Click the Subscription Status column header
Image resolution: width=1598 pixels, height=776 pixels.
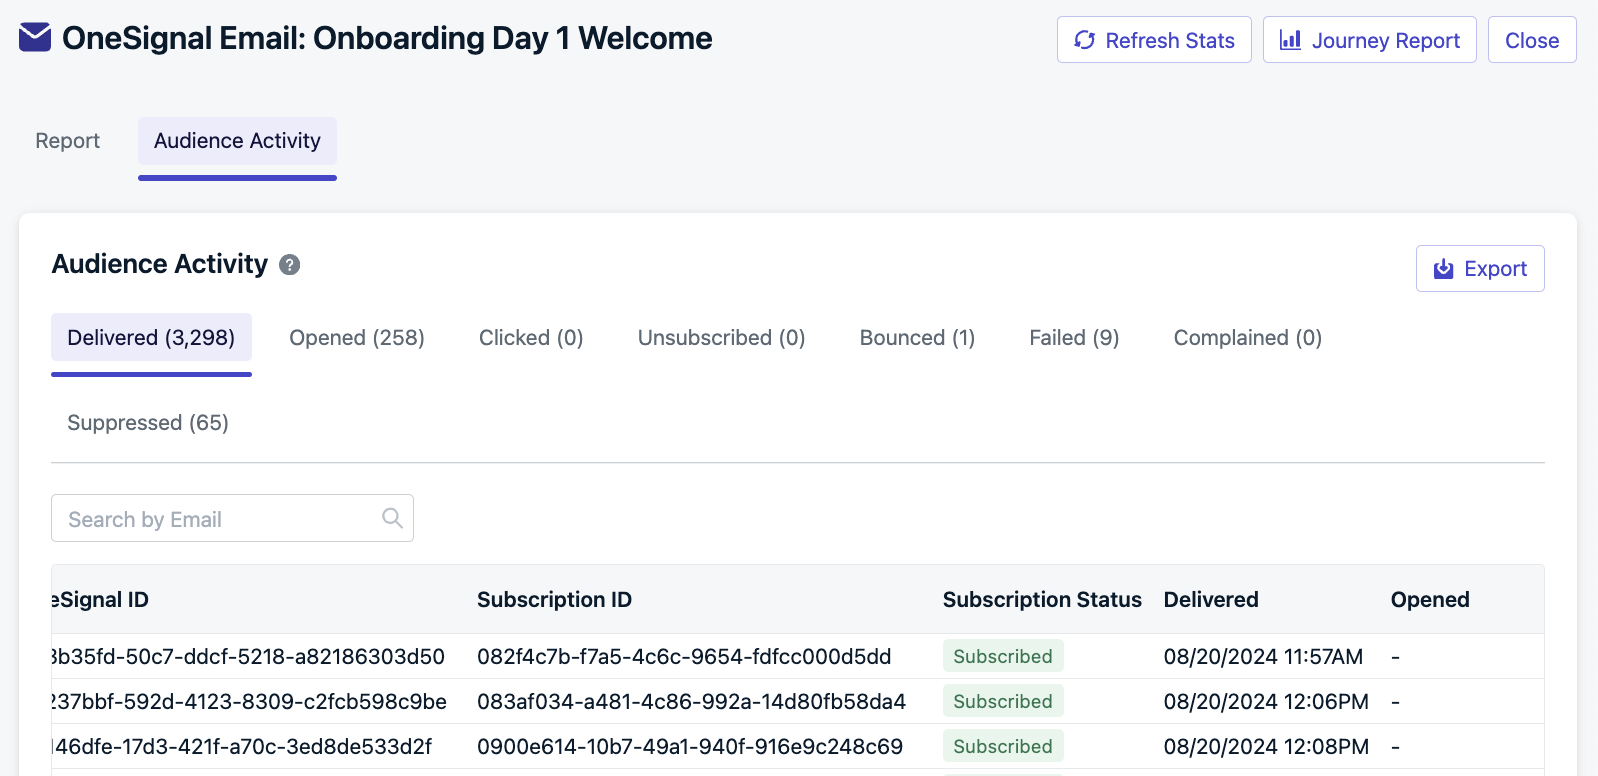click(1042, 600)
